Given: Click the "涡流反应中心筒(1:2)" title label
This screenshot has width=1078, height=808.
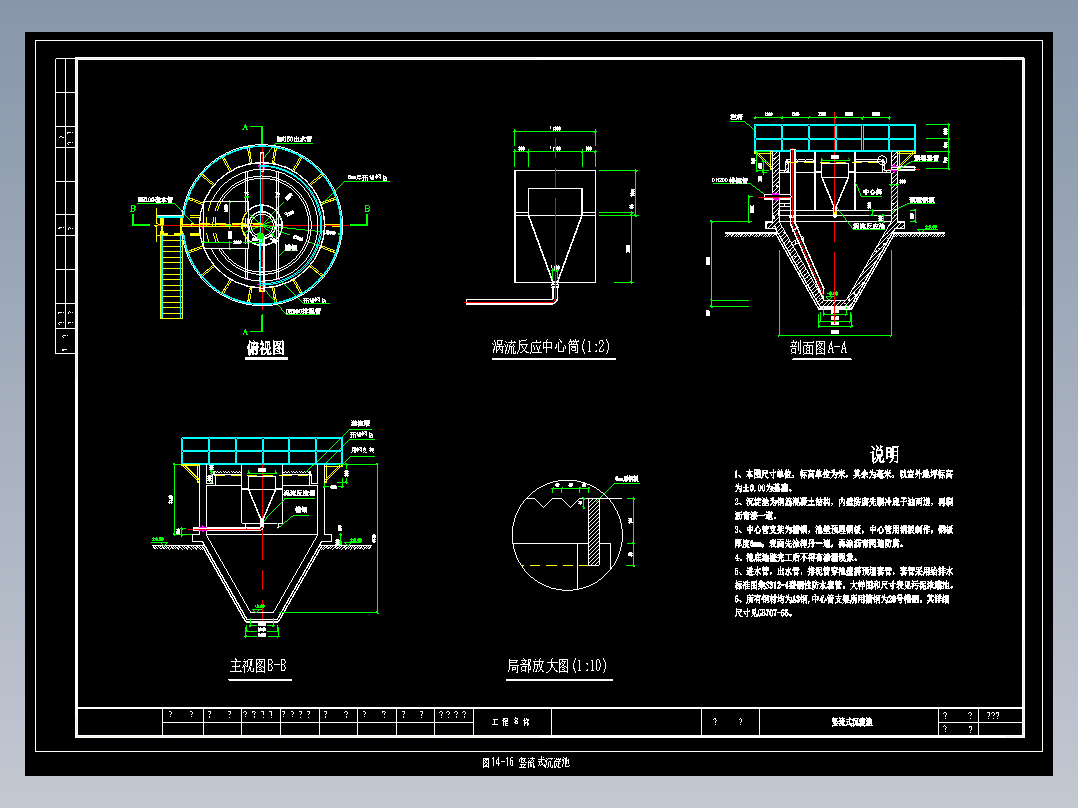Looking at the screenshot, I should point(551,347).
